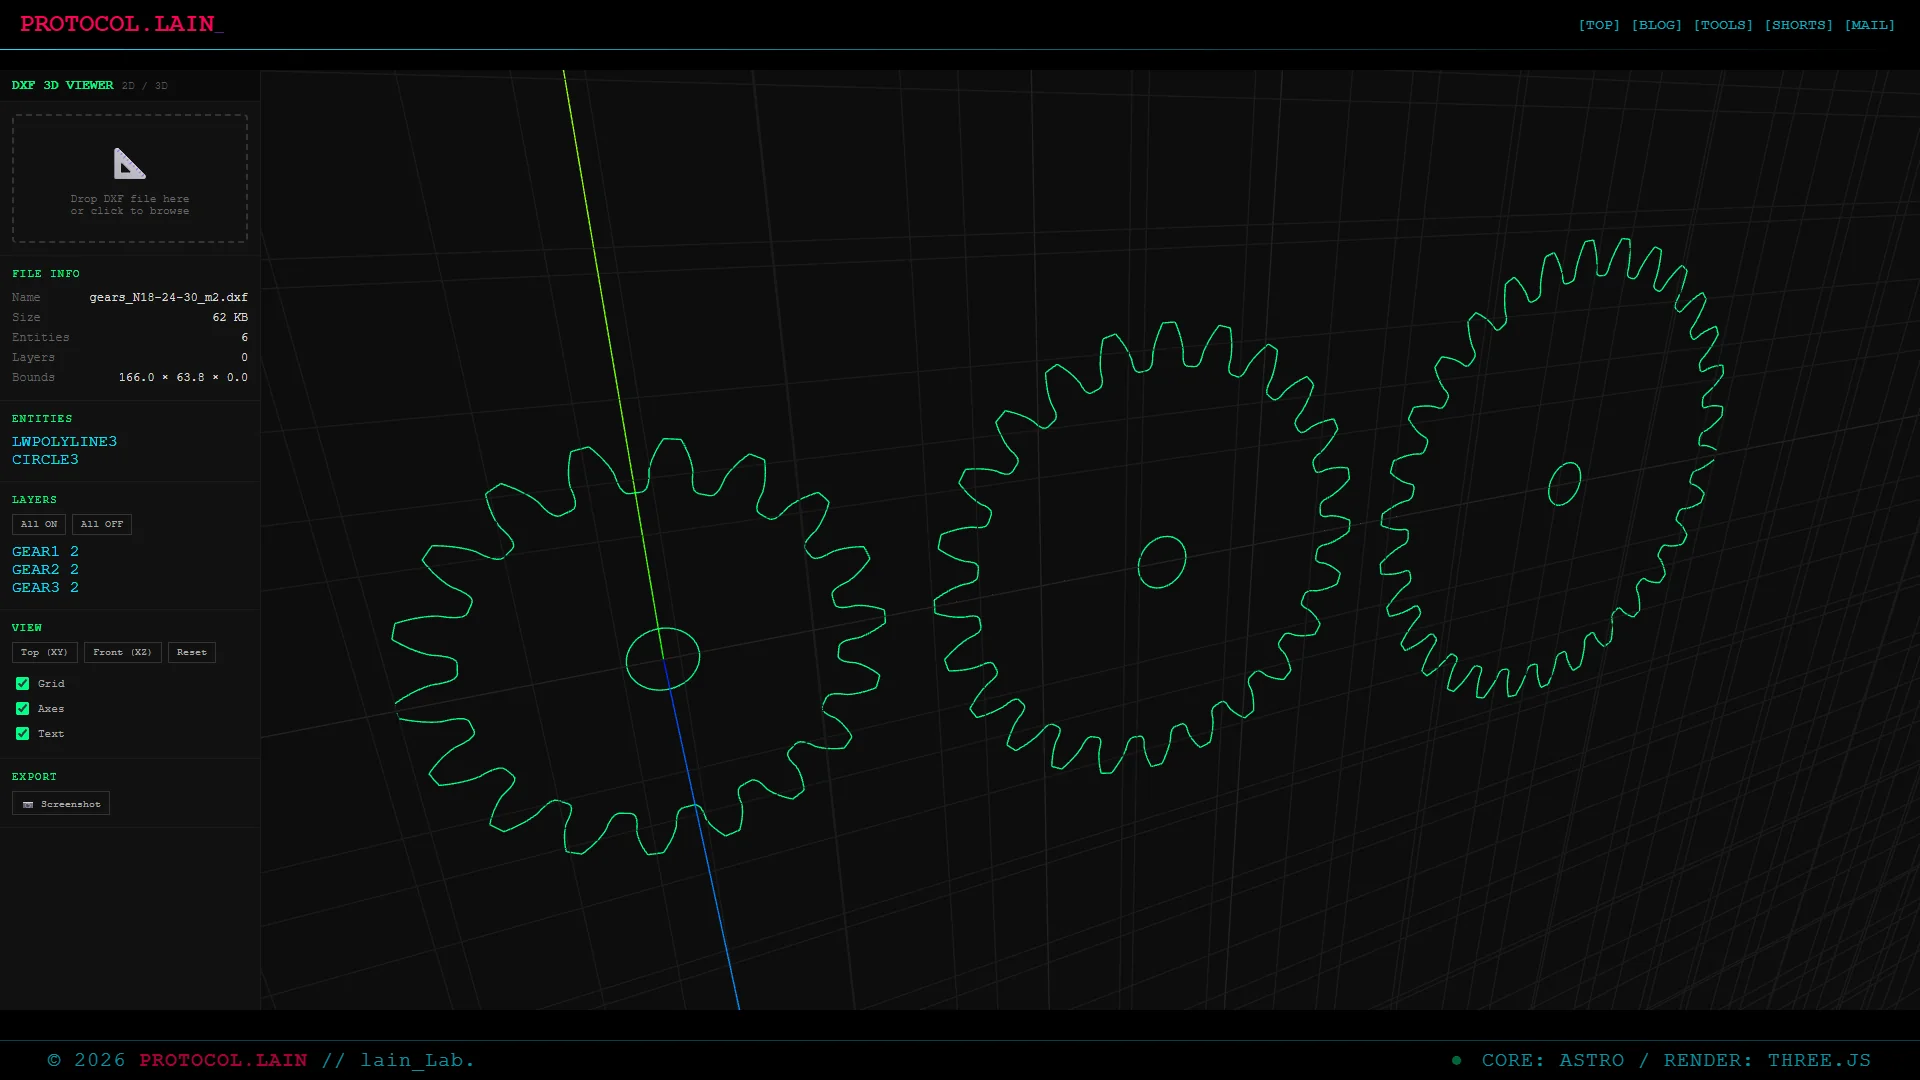Viewport: 1920px width, 1080px height.
Task: Go to the [TOOLS] page
Action: (x=1723, y=25)
